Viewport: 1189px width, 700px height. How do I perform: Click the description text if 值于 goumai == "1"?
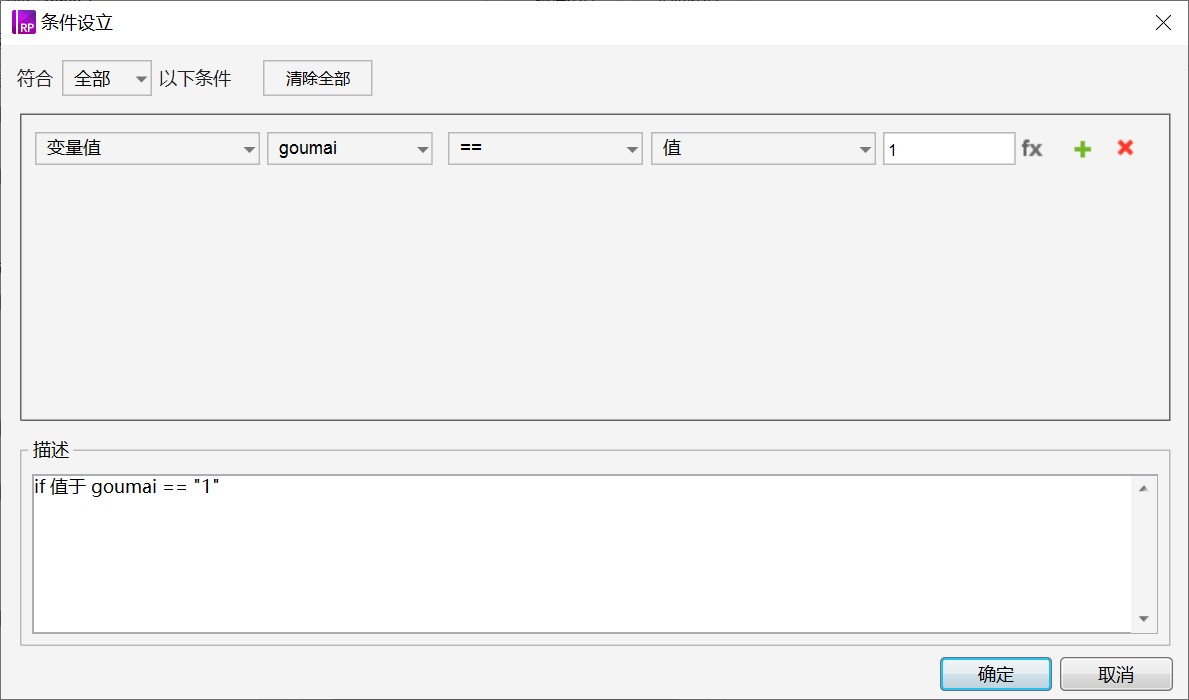tap(127, 486)
